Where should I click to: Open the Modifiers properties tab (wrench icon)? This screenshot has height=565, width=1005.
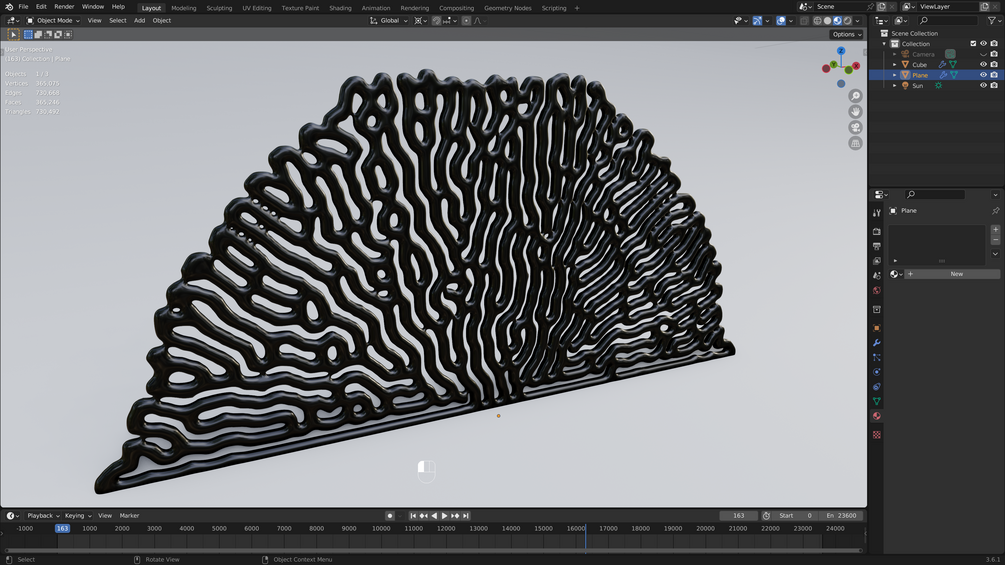pos(877,343)
